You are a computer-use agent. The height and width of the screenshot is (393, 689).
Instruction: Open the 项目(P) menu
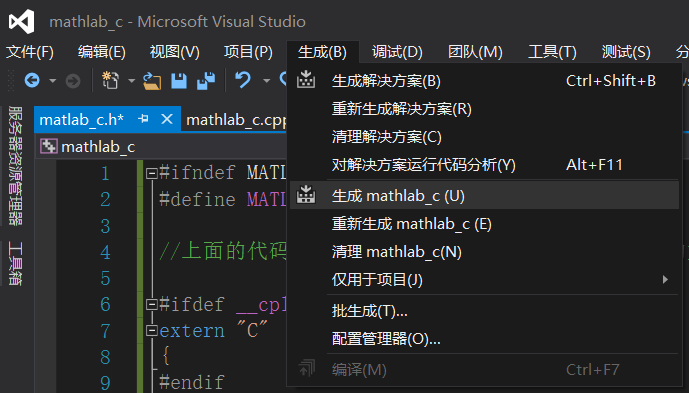[248, 52]
